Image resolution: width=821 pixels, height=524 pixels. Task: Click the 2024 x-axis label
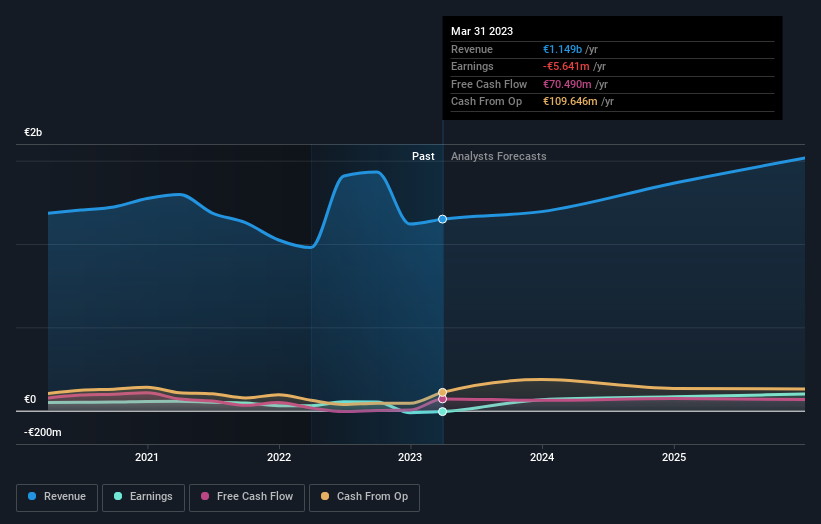point(542,458)
